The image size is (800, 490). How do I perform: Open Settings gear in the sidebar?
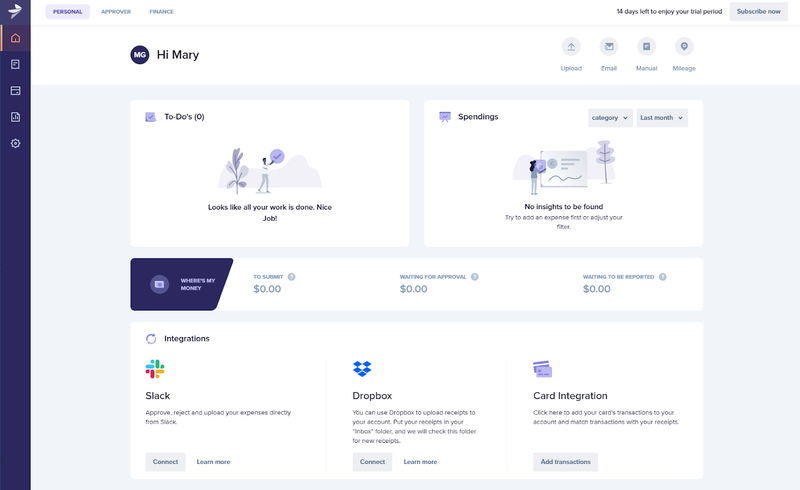pyautogui.click(x=15, y=143)
